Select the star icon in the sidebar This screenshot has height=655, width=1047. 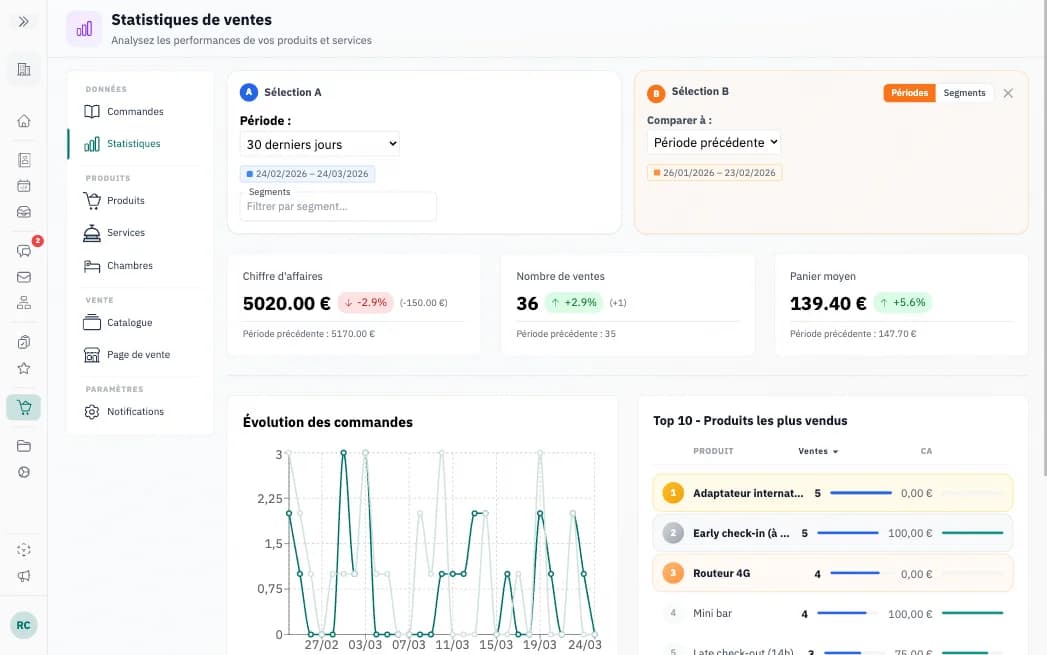[23, 368]
